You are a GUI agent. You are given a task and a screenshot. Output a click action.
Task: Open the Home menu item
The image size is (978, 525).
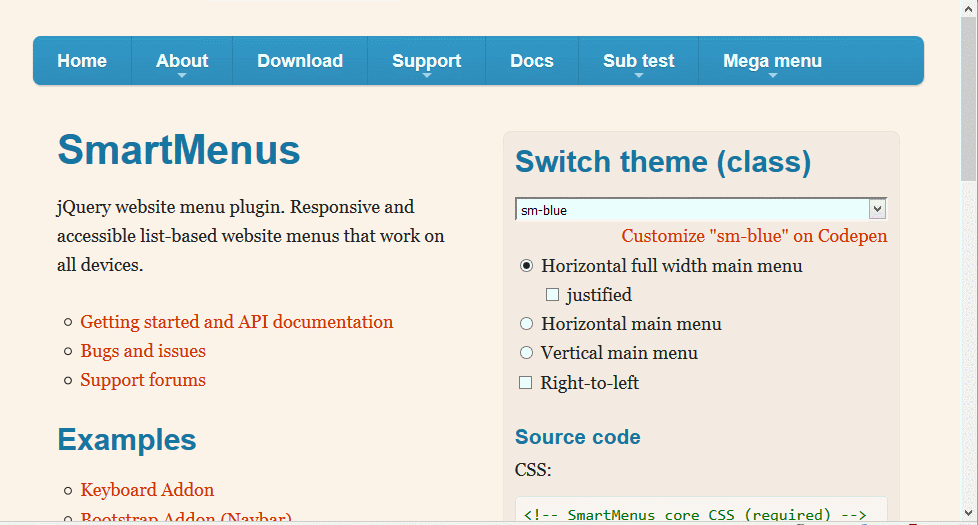click(82, 60)
